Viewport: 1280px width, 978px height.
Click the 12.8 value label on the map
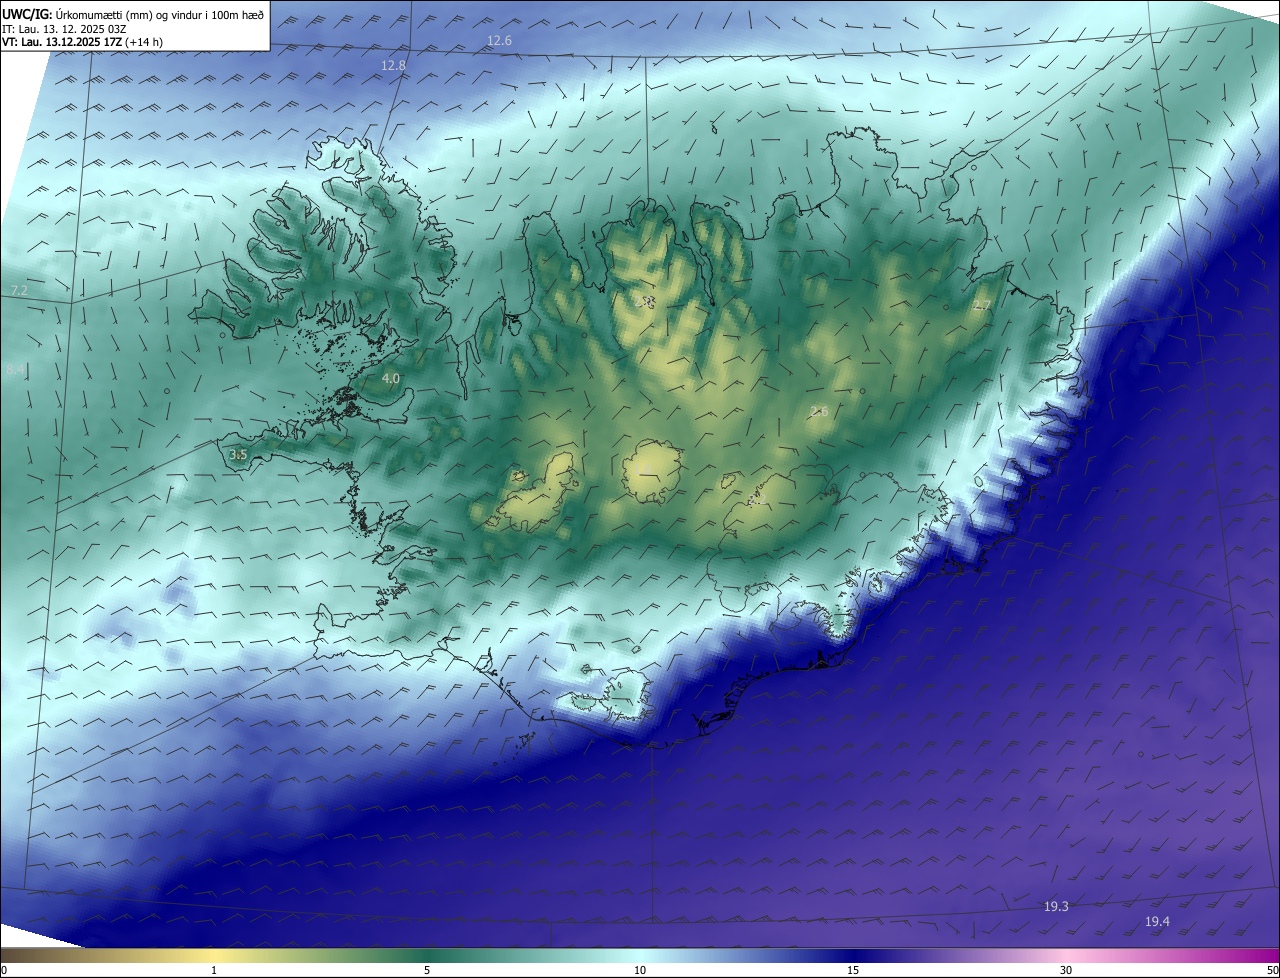(394, 66)
